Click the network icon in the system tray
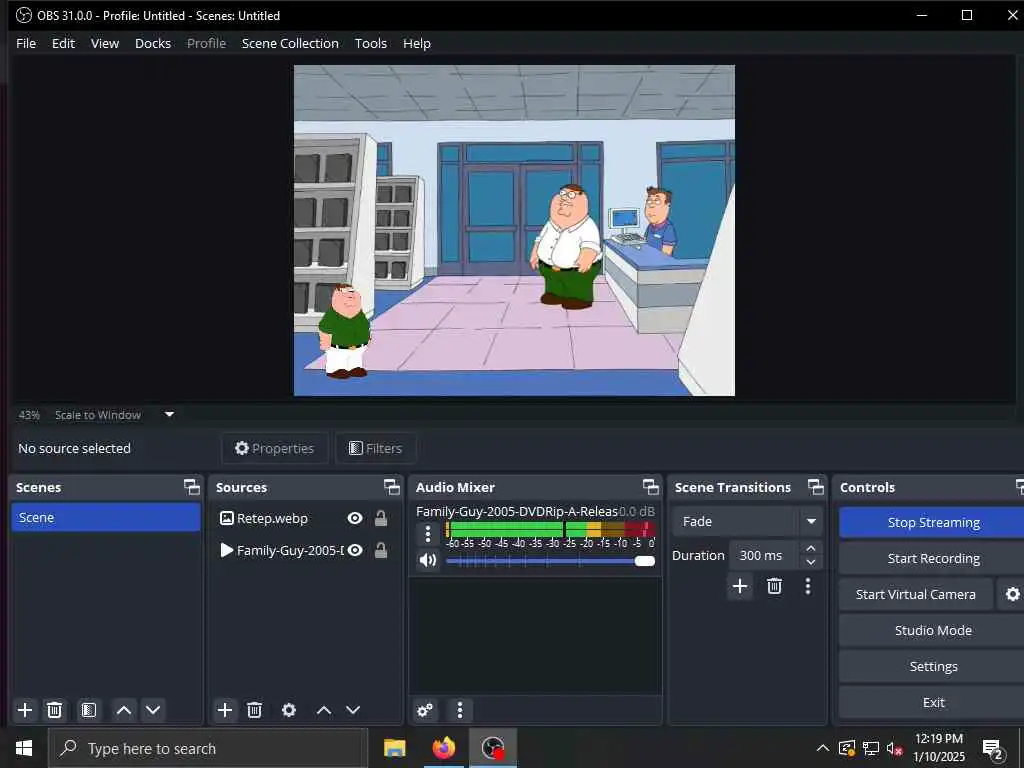Image resolution: width=1024 pixels, height=768 pixels. pyautogui.click(x=871, y=748)
